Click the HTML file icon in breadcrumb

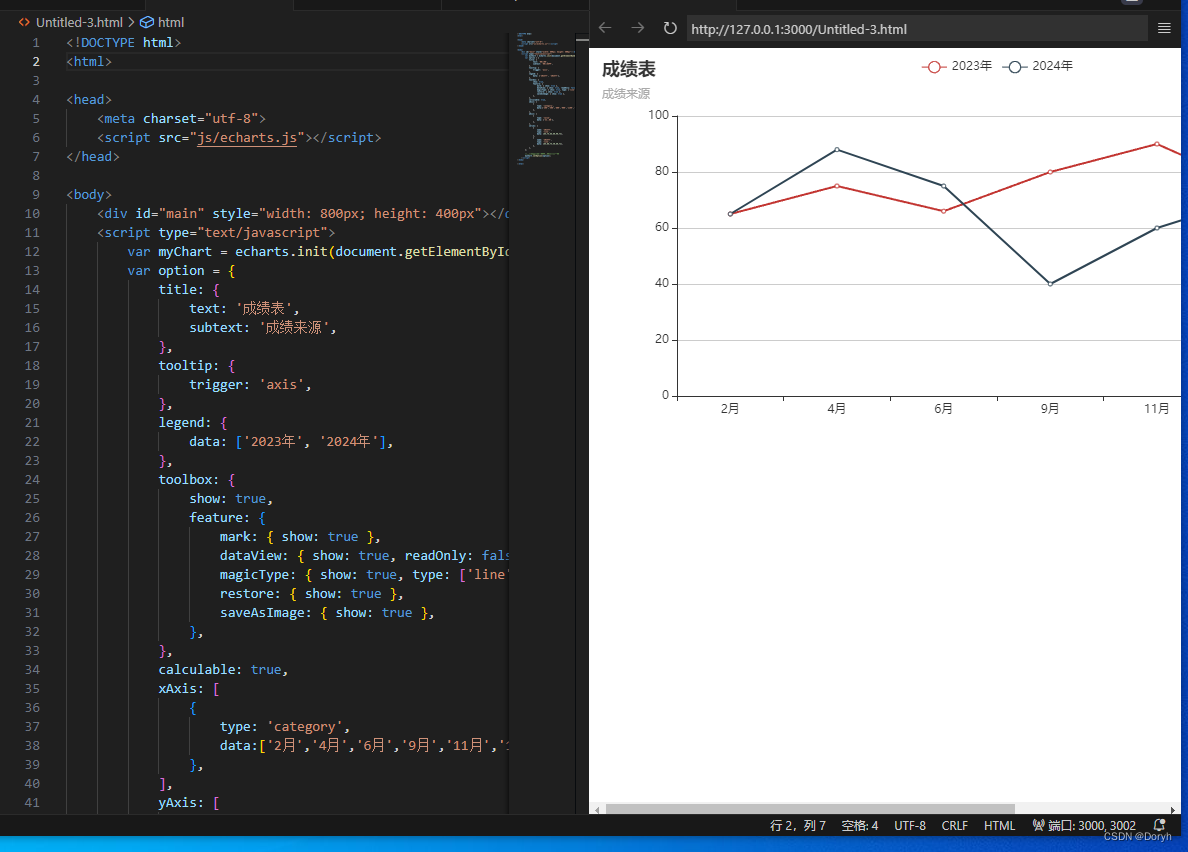point(24,23)
